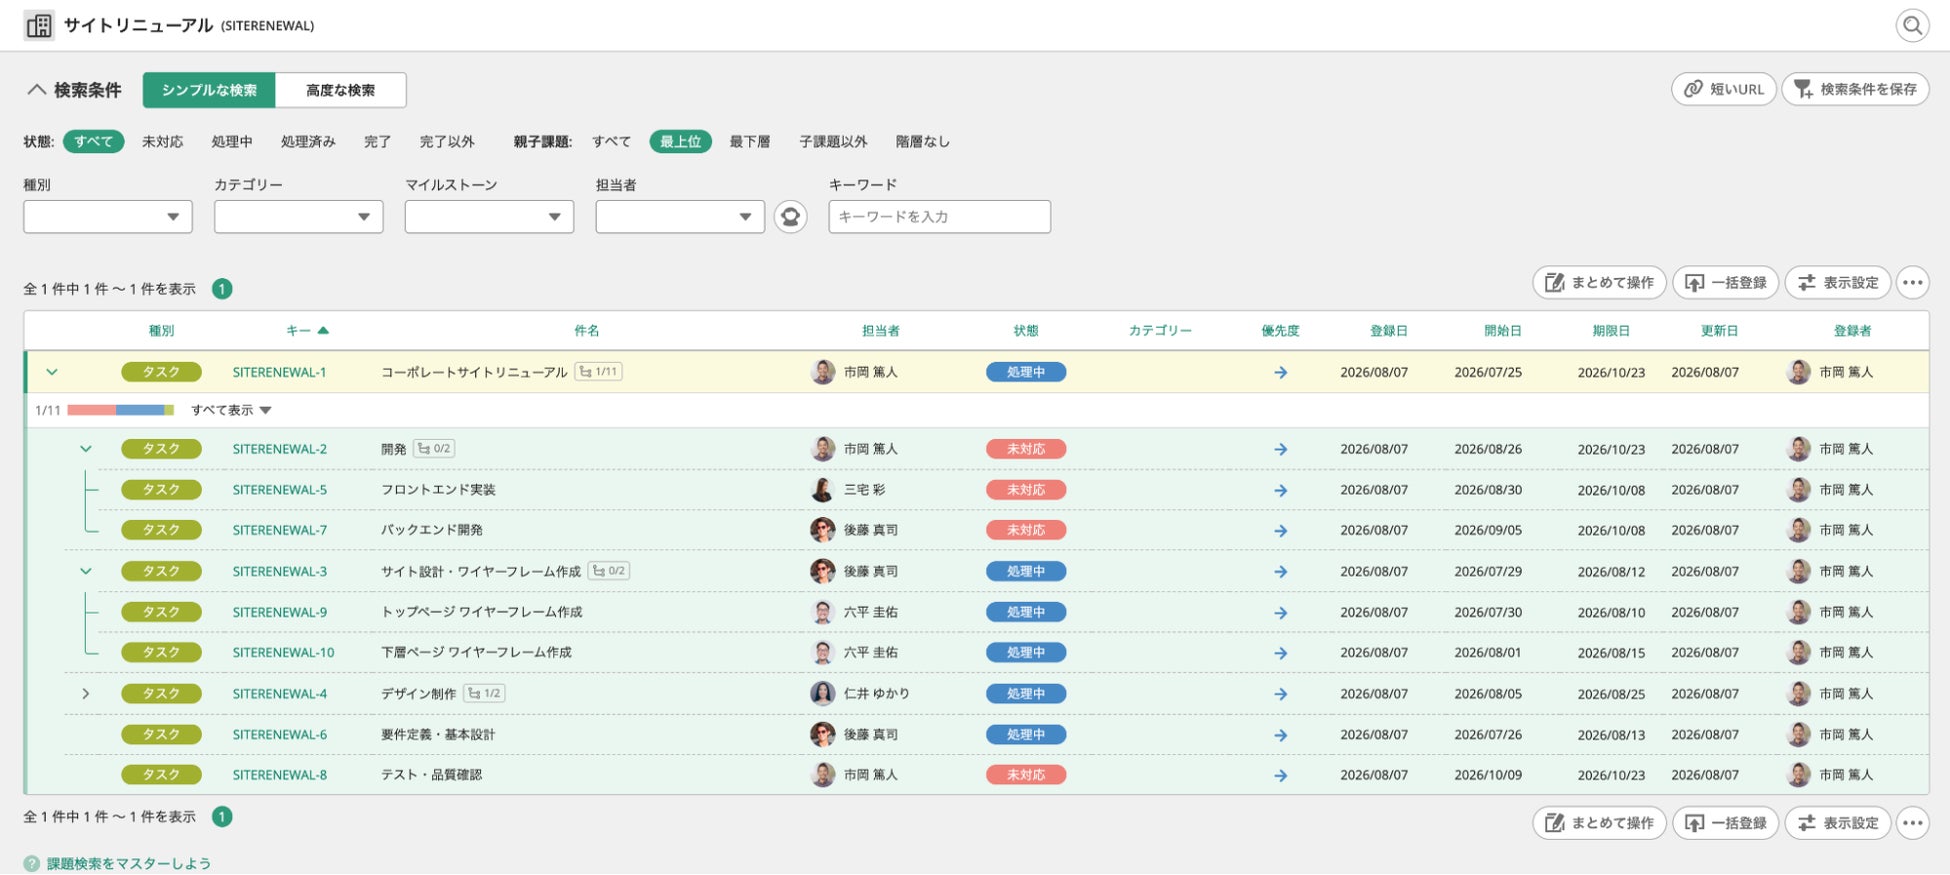
Task: Sort by the キー column header
Action: pyautogui.click(x=307, y=331)
